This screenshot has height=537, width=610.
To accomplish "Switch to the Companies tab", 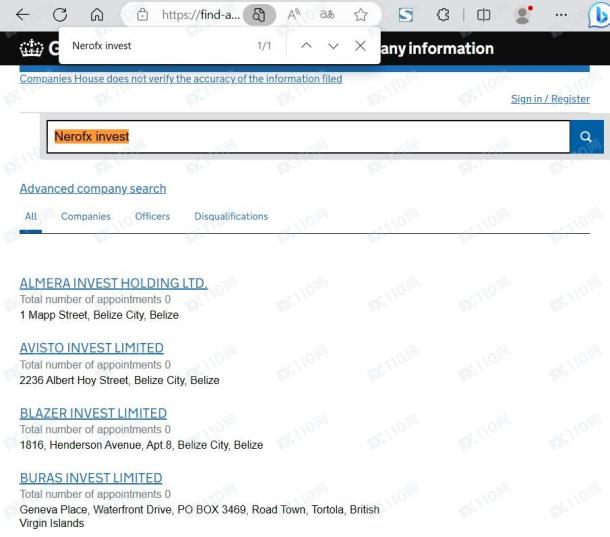I will [86, 216].
